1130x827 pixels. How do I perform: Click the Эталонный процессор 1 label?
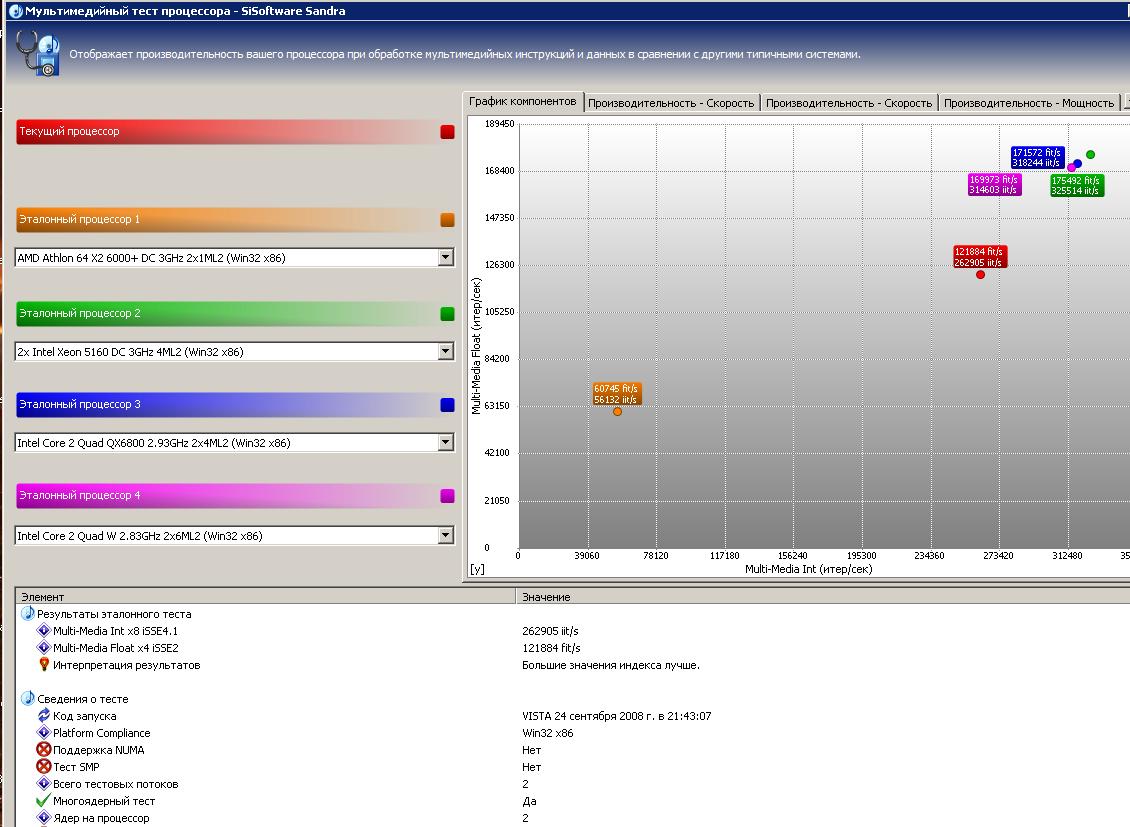click(x=79, y=219)
